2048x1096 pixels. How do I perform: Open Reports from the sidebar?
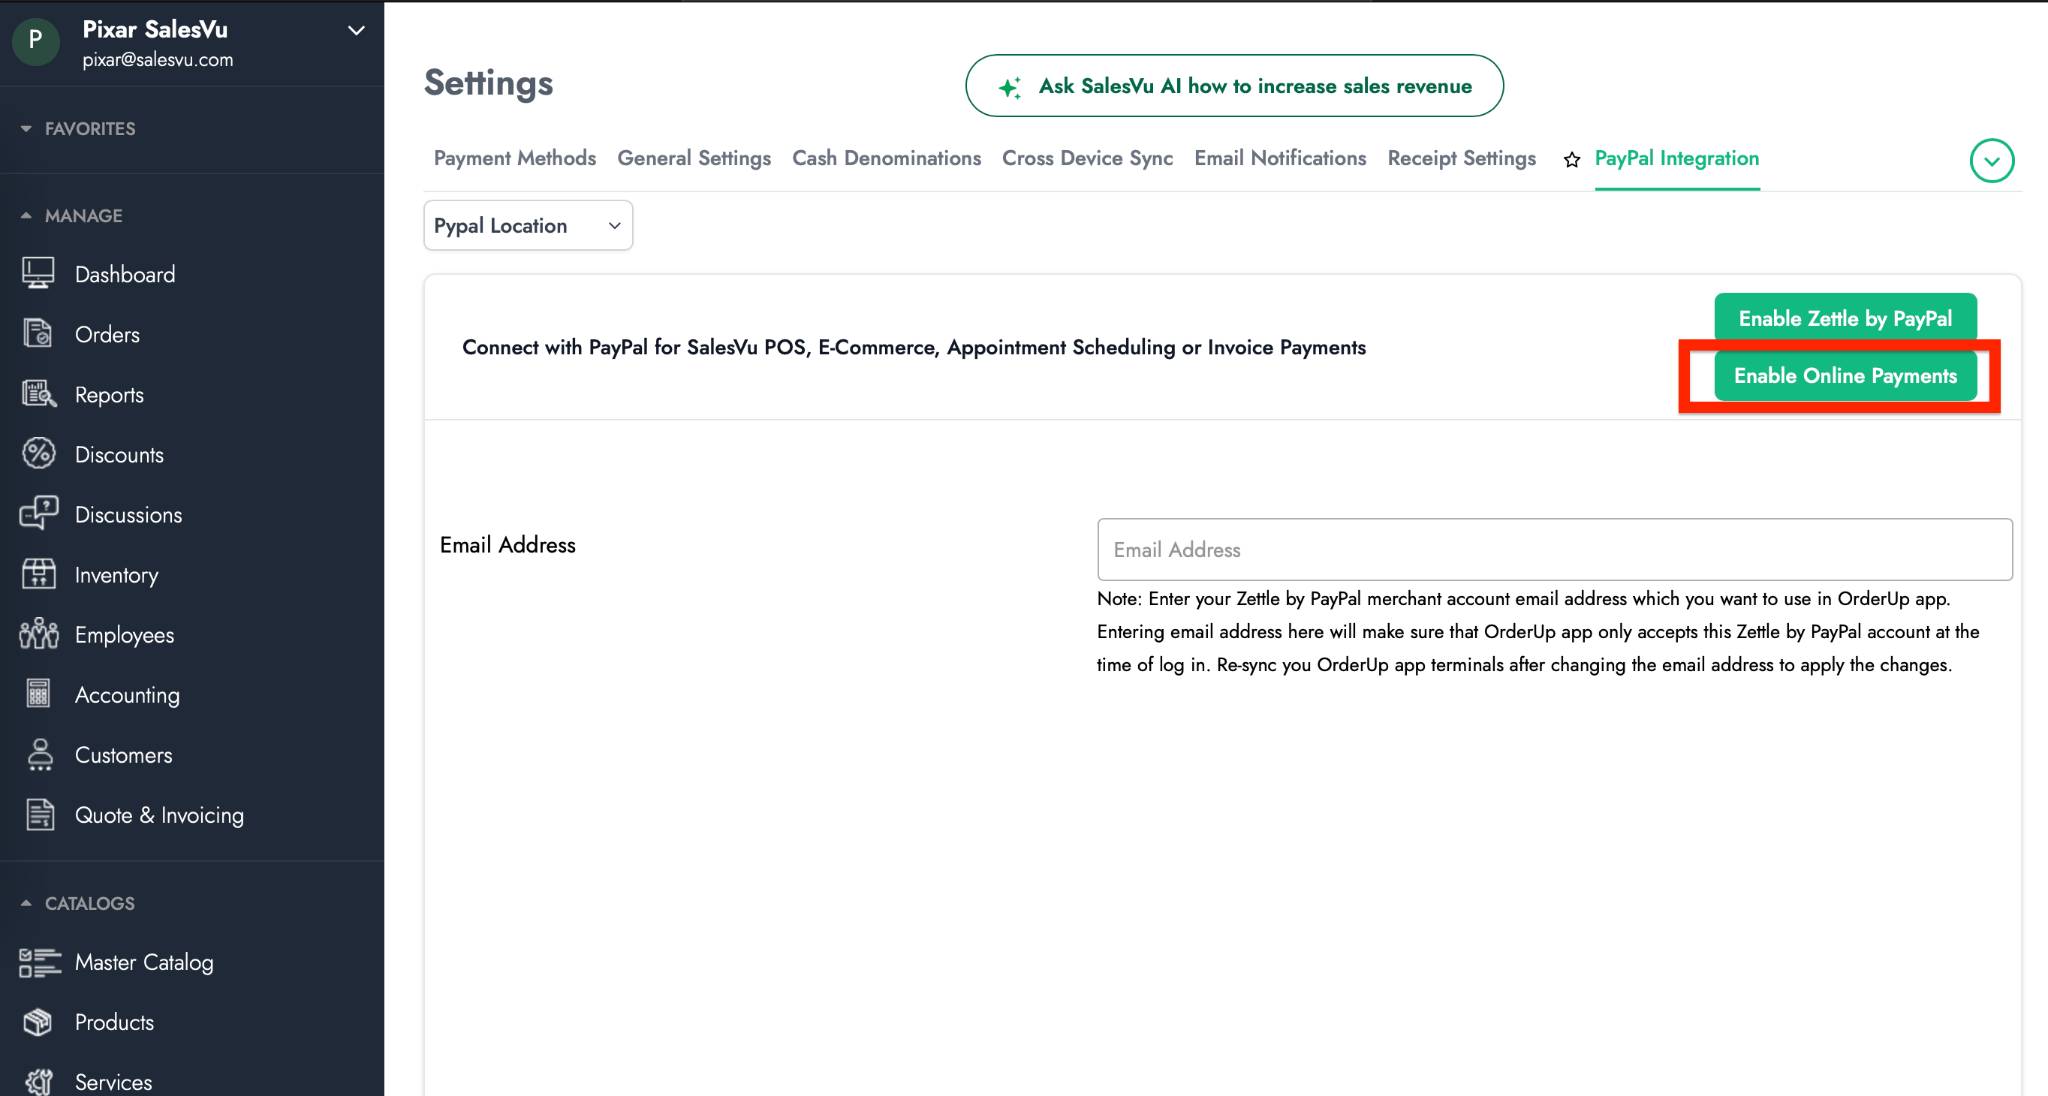[x=109, y=395]
